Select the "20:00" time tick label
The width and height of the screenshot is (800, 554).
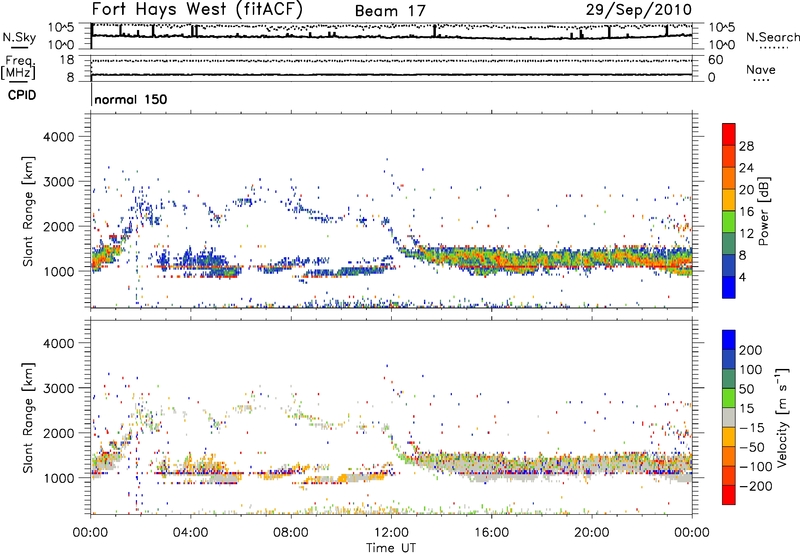(x=591, y=533)
